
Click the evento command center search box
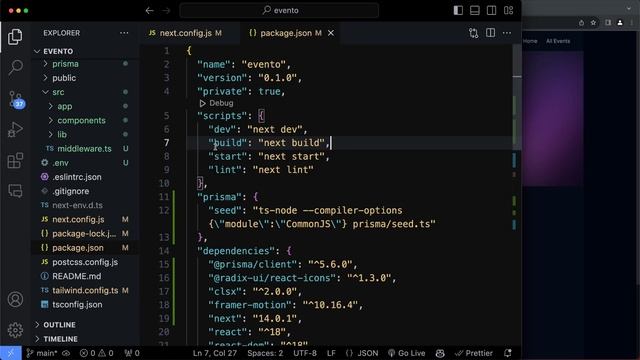279,11
